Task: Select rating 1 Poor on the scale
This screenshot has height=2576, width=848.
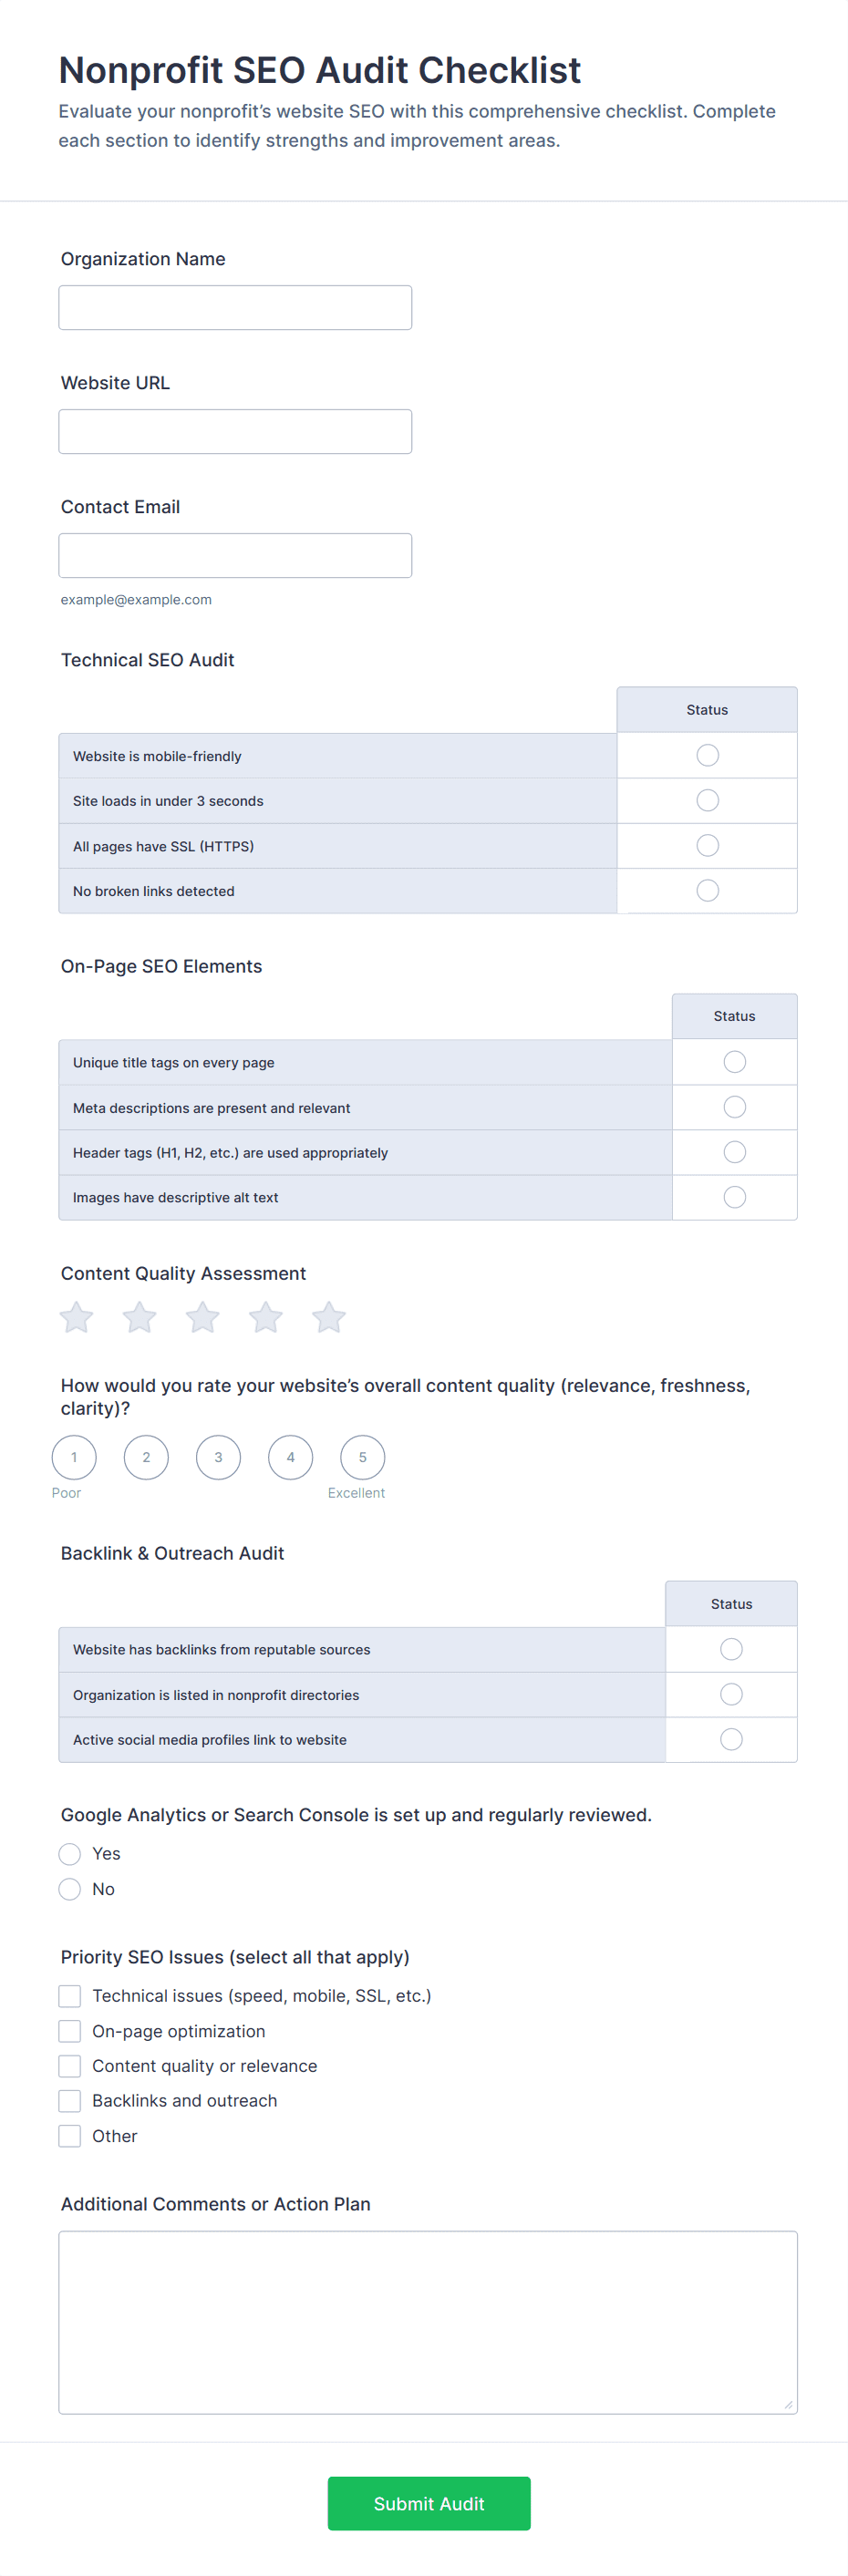Action: pos(74,1457)
